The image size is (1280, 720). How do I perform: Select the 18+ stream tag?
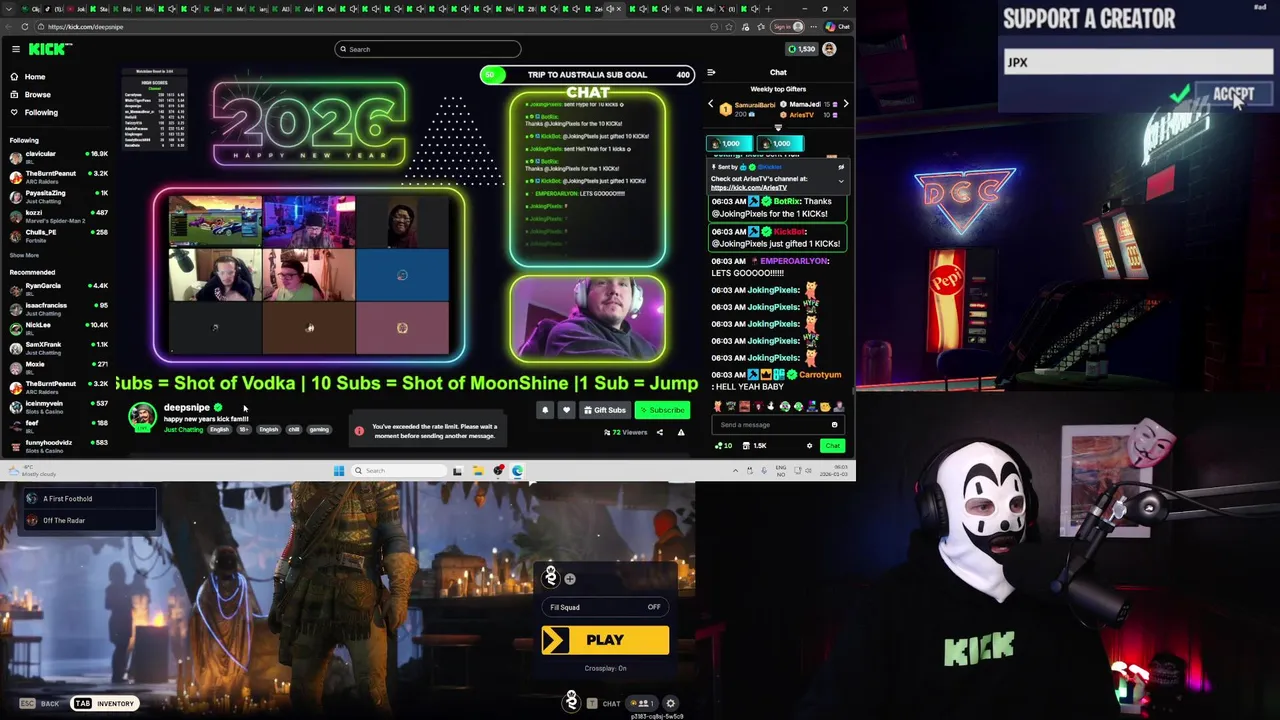point(243,430)
